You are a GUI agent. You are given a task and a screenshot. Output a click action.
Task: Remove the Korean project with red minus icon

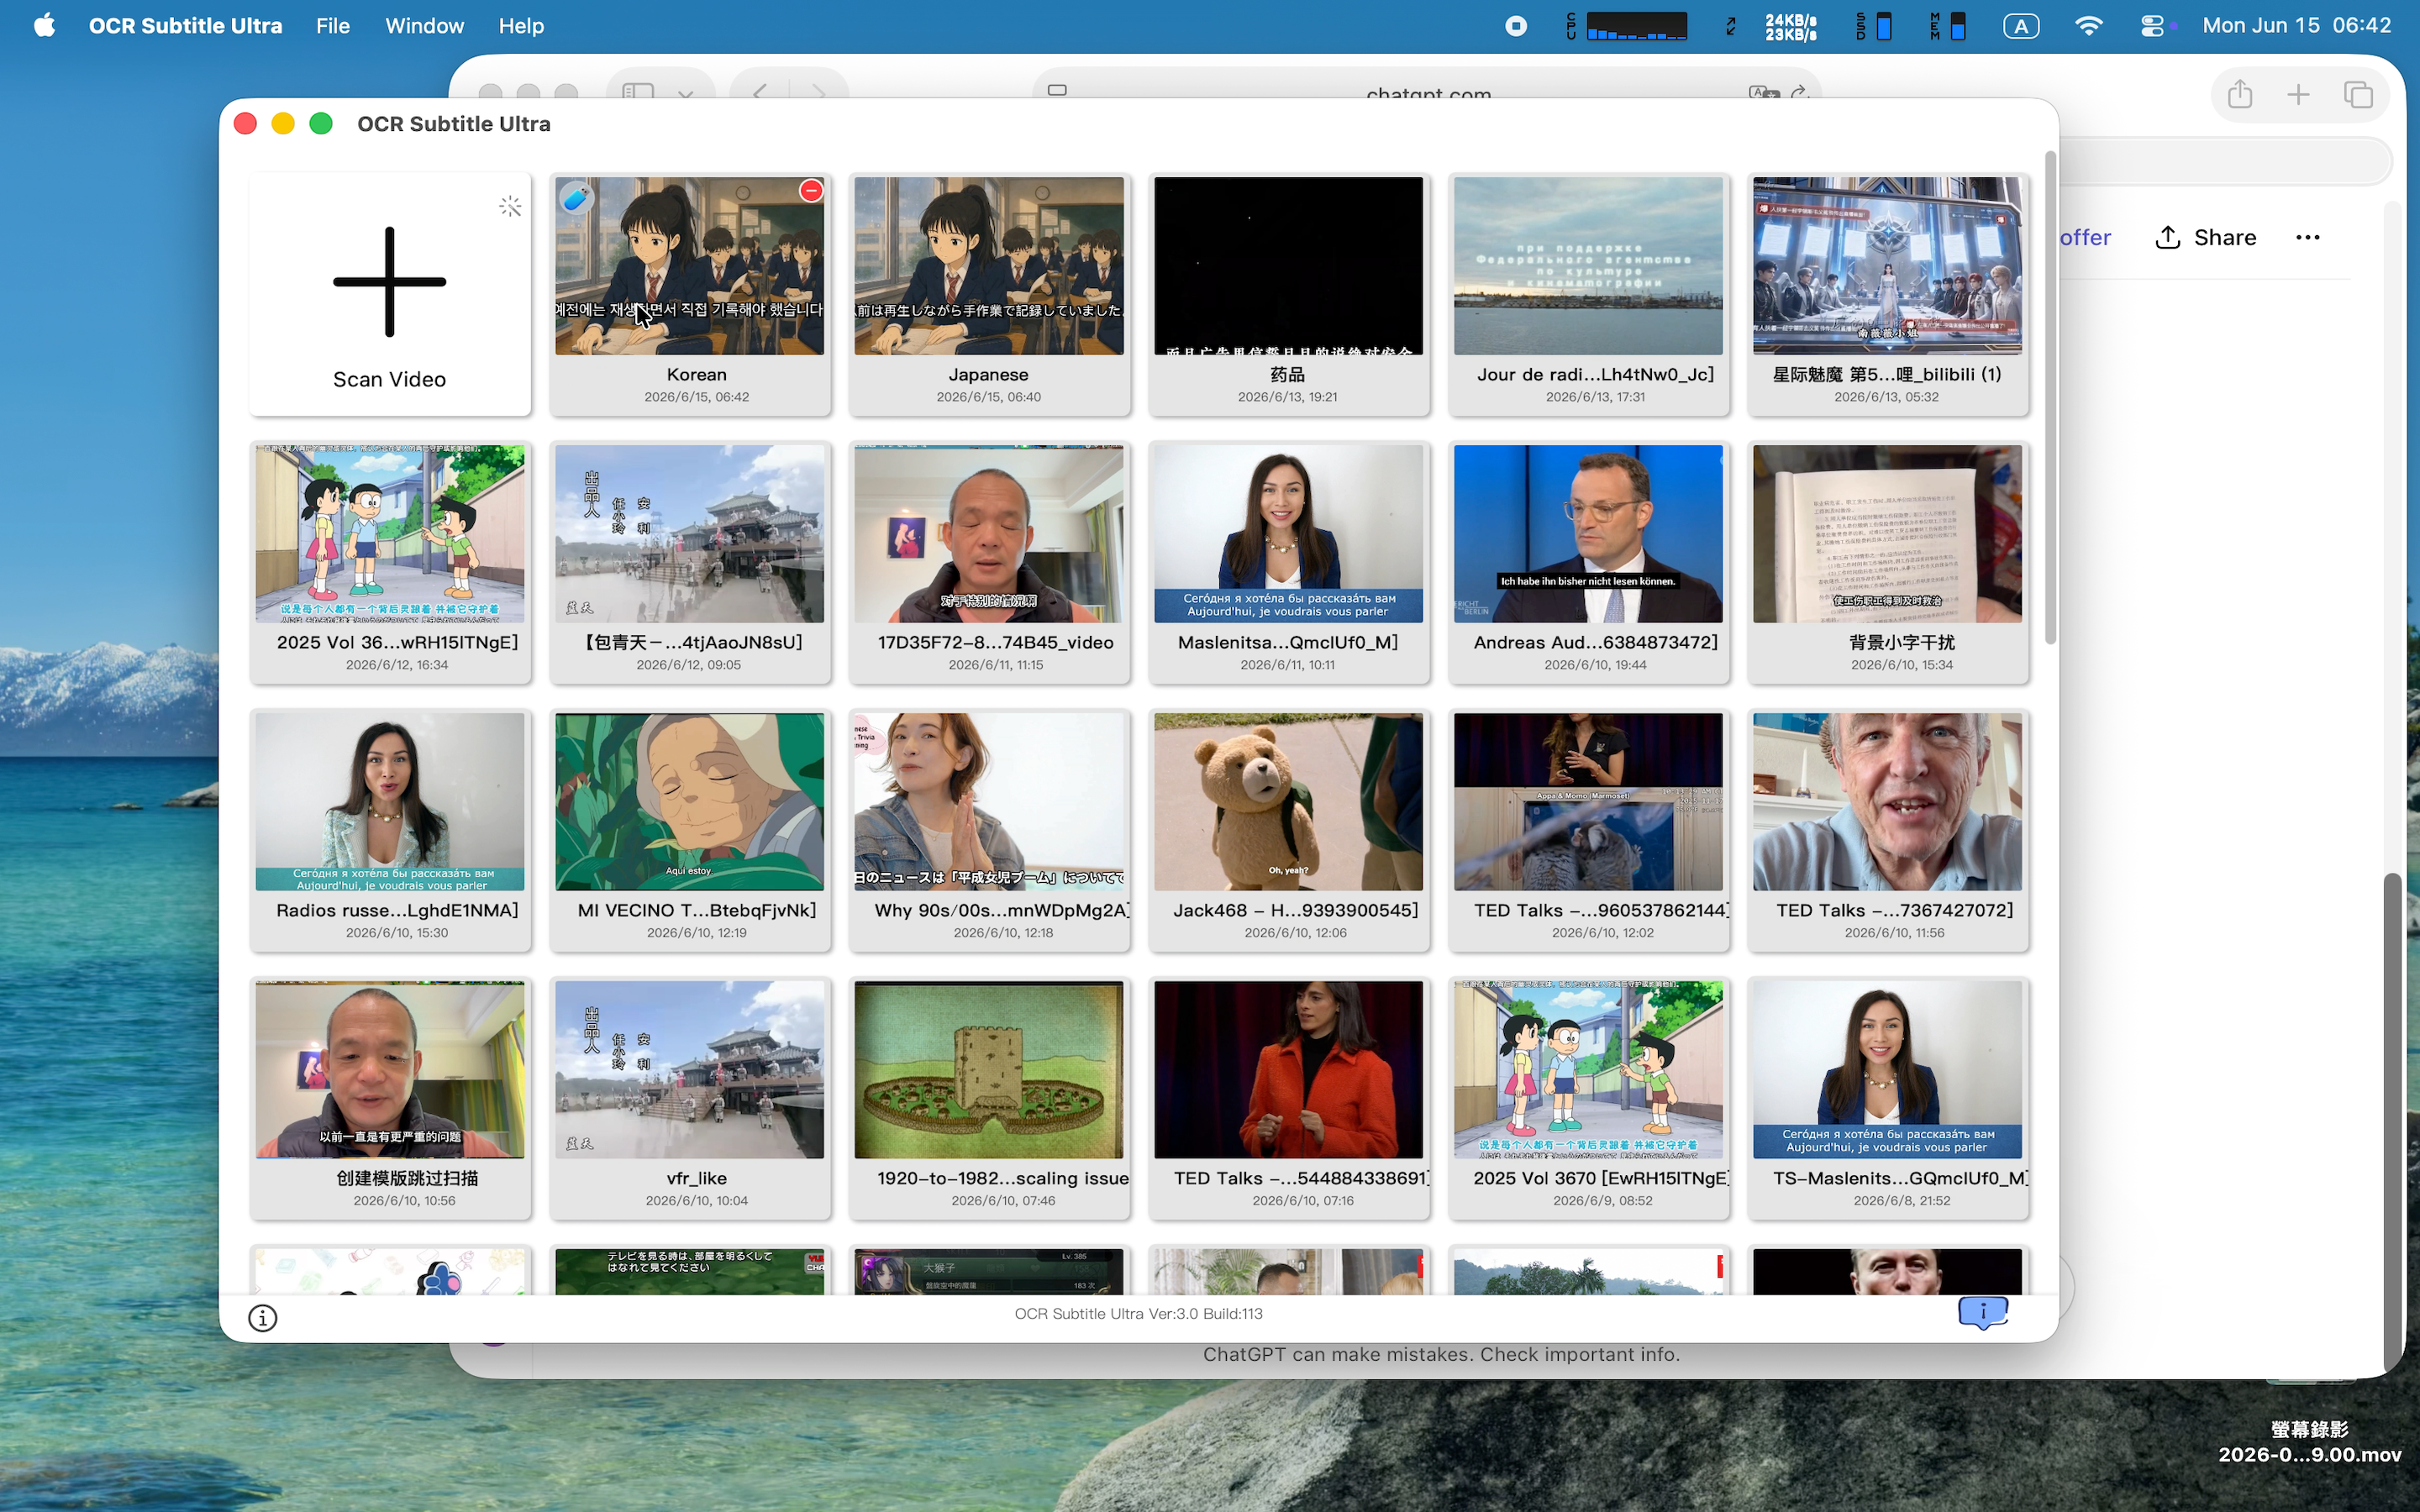(x=811, y=190)
